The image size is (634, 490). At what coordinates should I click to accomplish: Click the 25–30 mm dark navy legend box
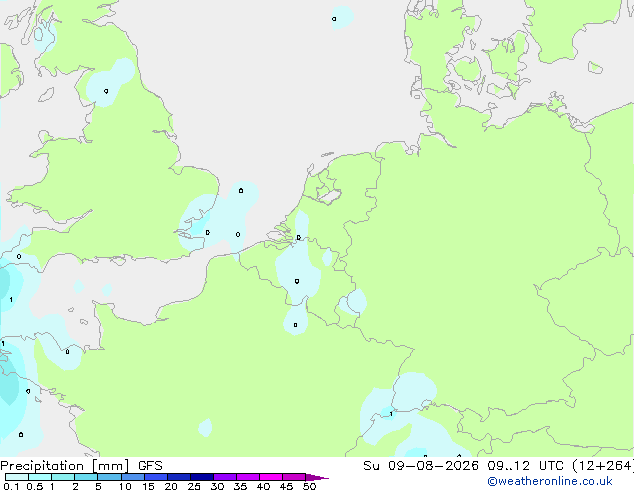202,477
